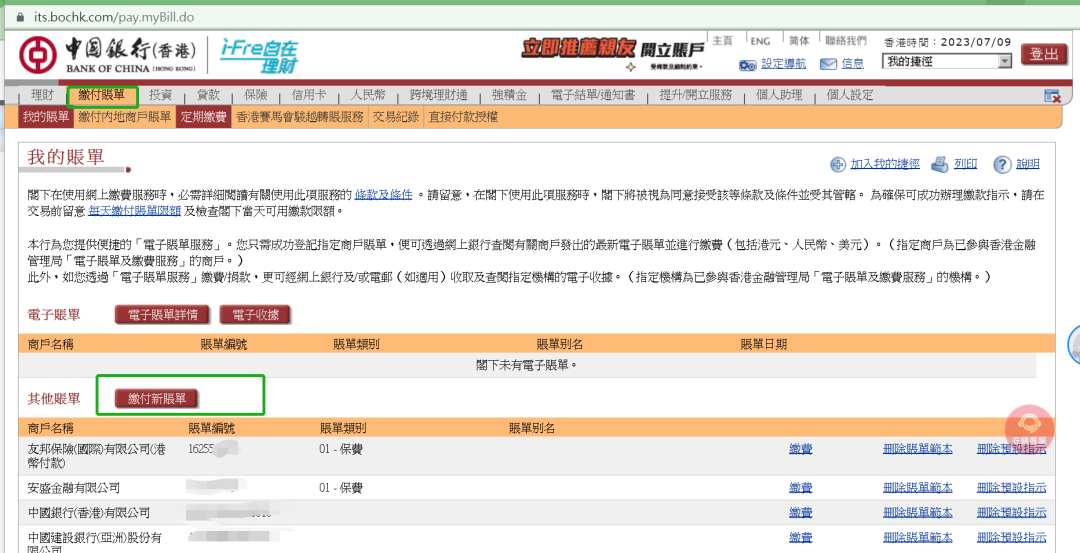Open the 我的捷徑 dropdown
1080x553 pixels.
coord(946,61)
